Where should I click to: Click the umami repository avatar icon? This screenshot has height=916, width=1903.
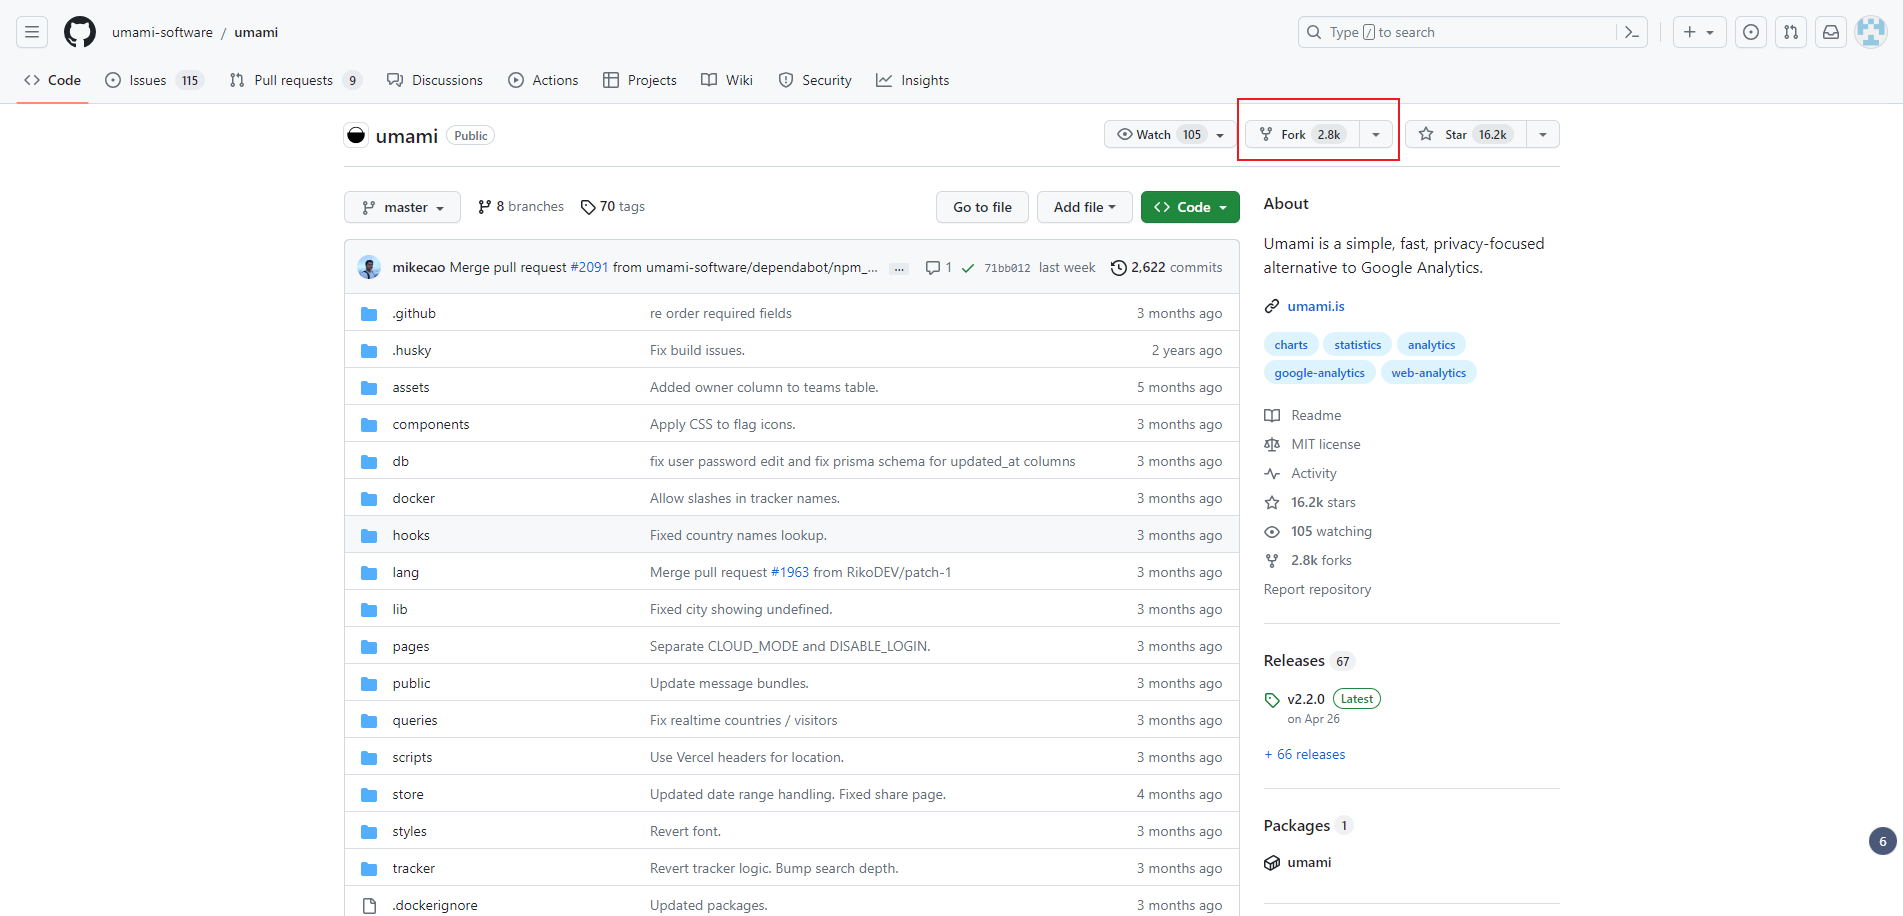pos(356,135)
